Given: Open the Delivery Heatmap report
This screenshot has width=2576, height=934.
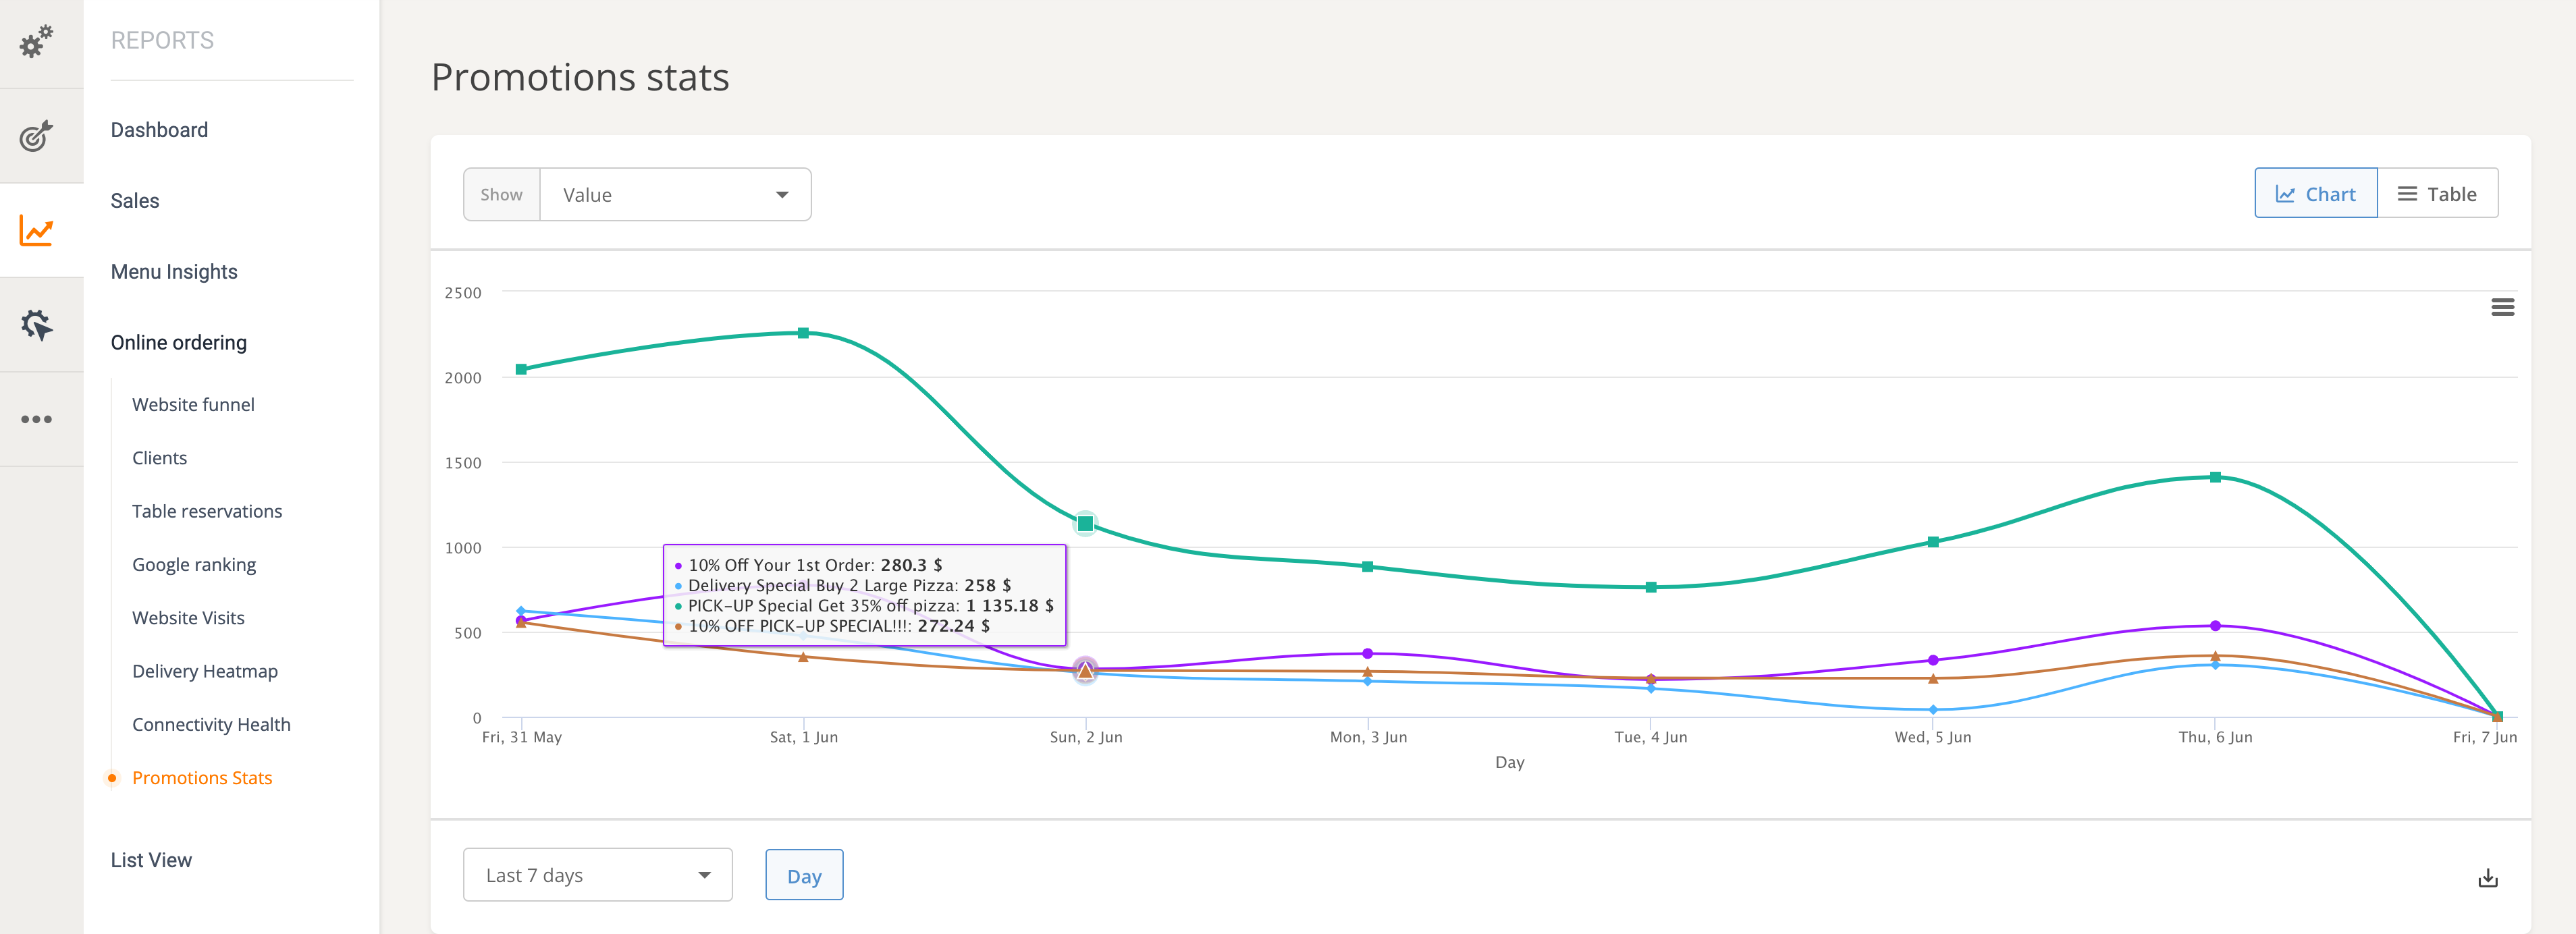Looking at the screenshot, I should tap(205, 671).
